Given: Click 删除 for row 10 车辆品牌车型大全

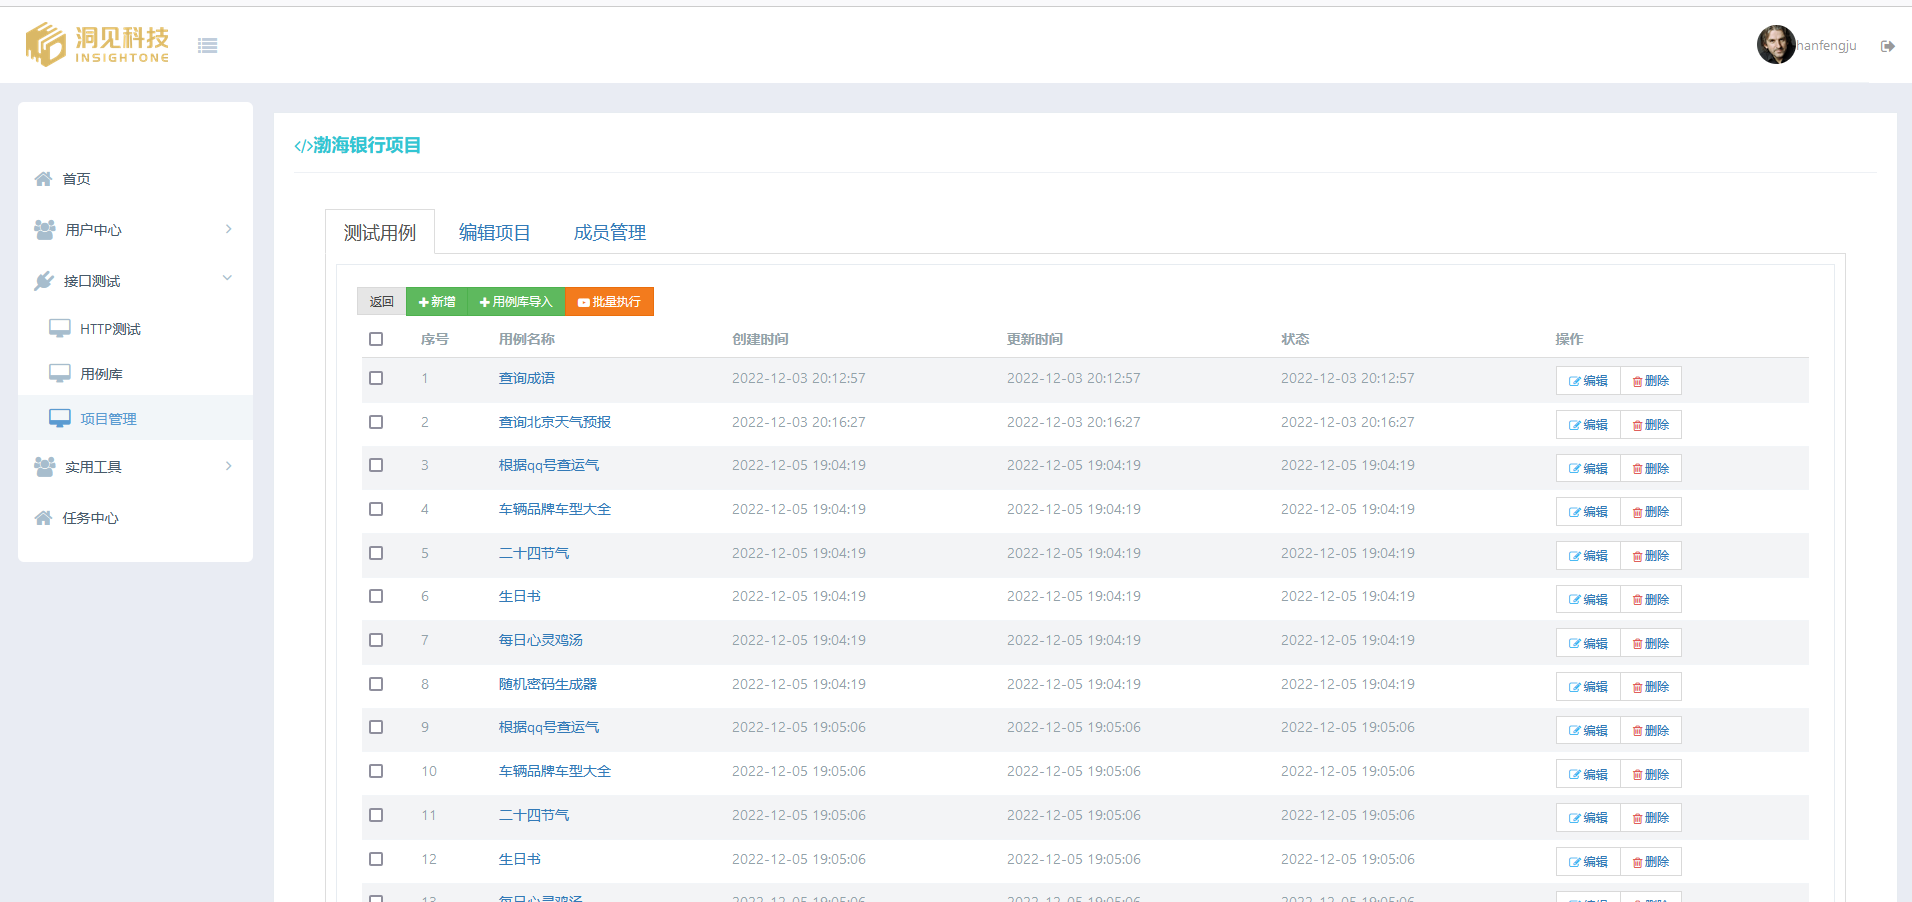Looking at the screenshot, I should (1651, 774).
